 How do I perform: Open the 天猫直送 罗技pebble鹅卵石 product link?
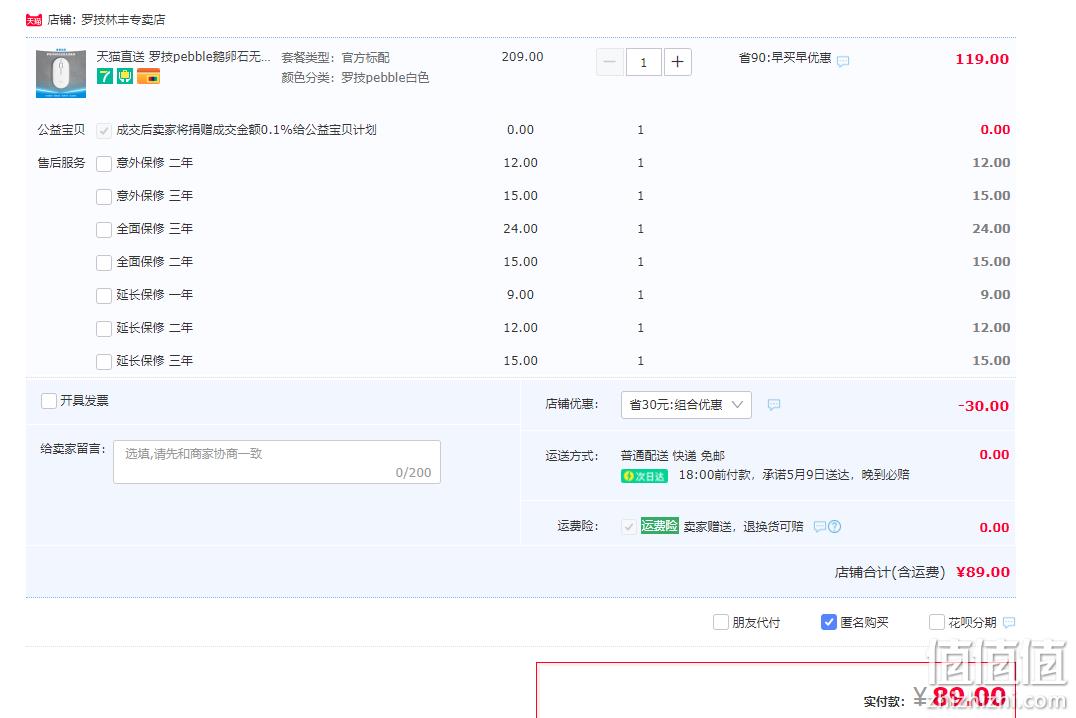pyautogui.click(x=183, y=56)
